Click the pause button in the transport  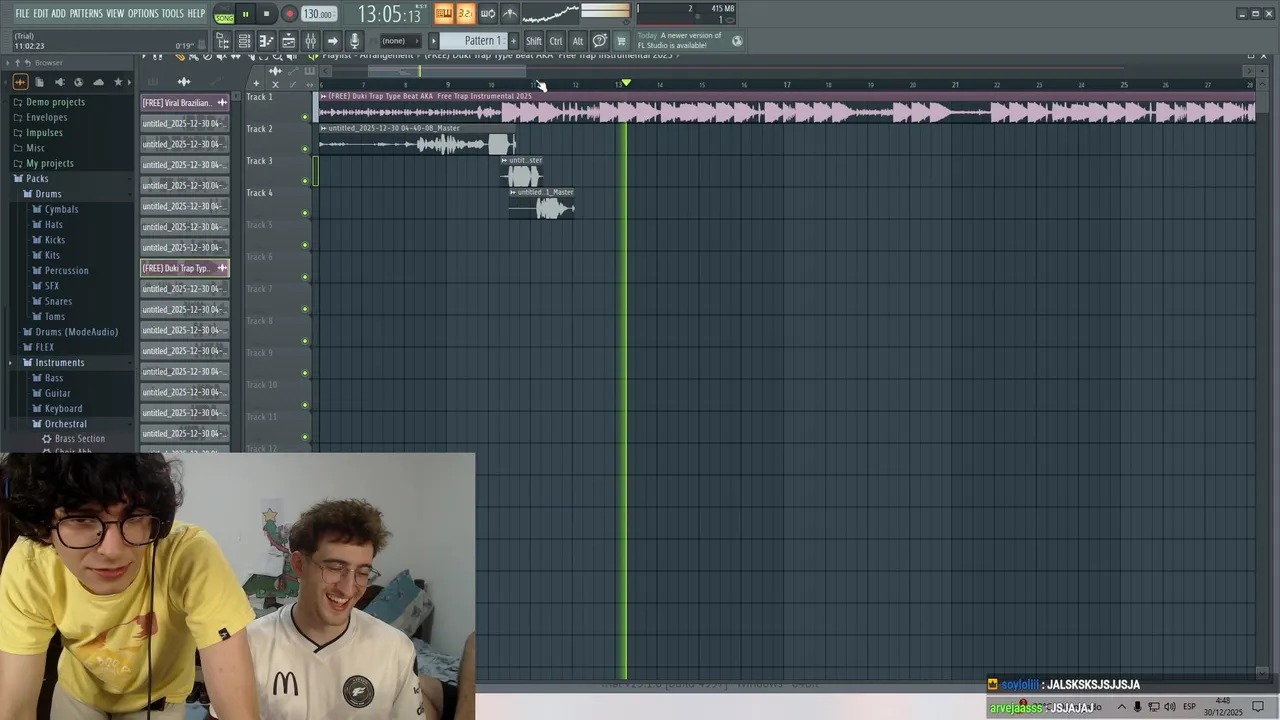(x=245, y=14)
